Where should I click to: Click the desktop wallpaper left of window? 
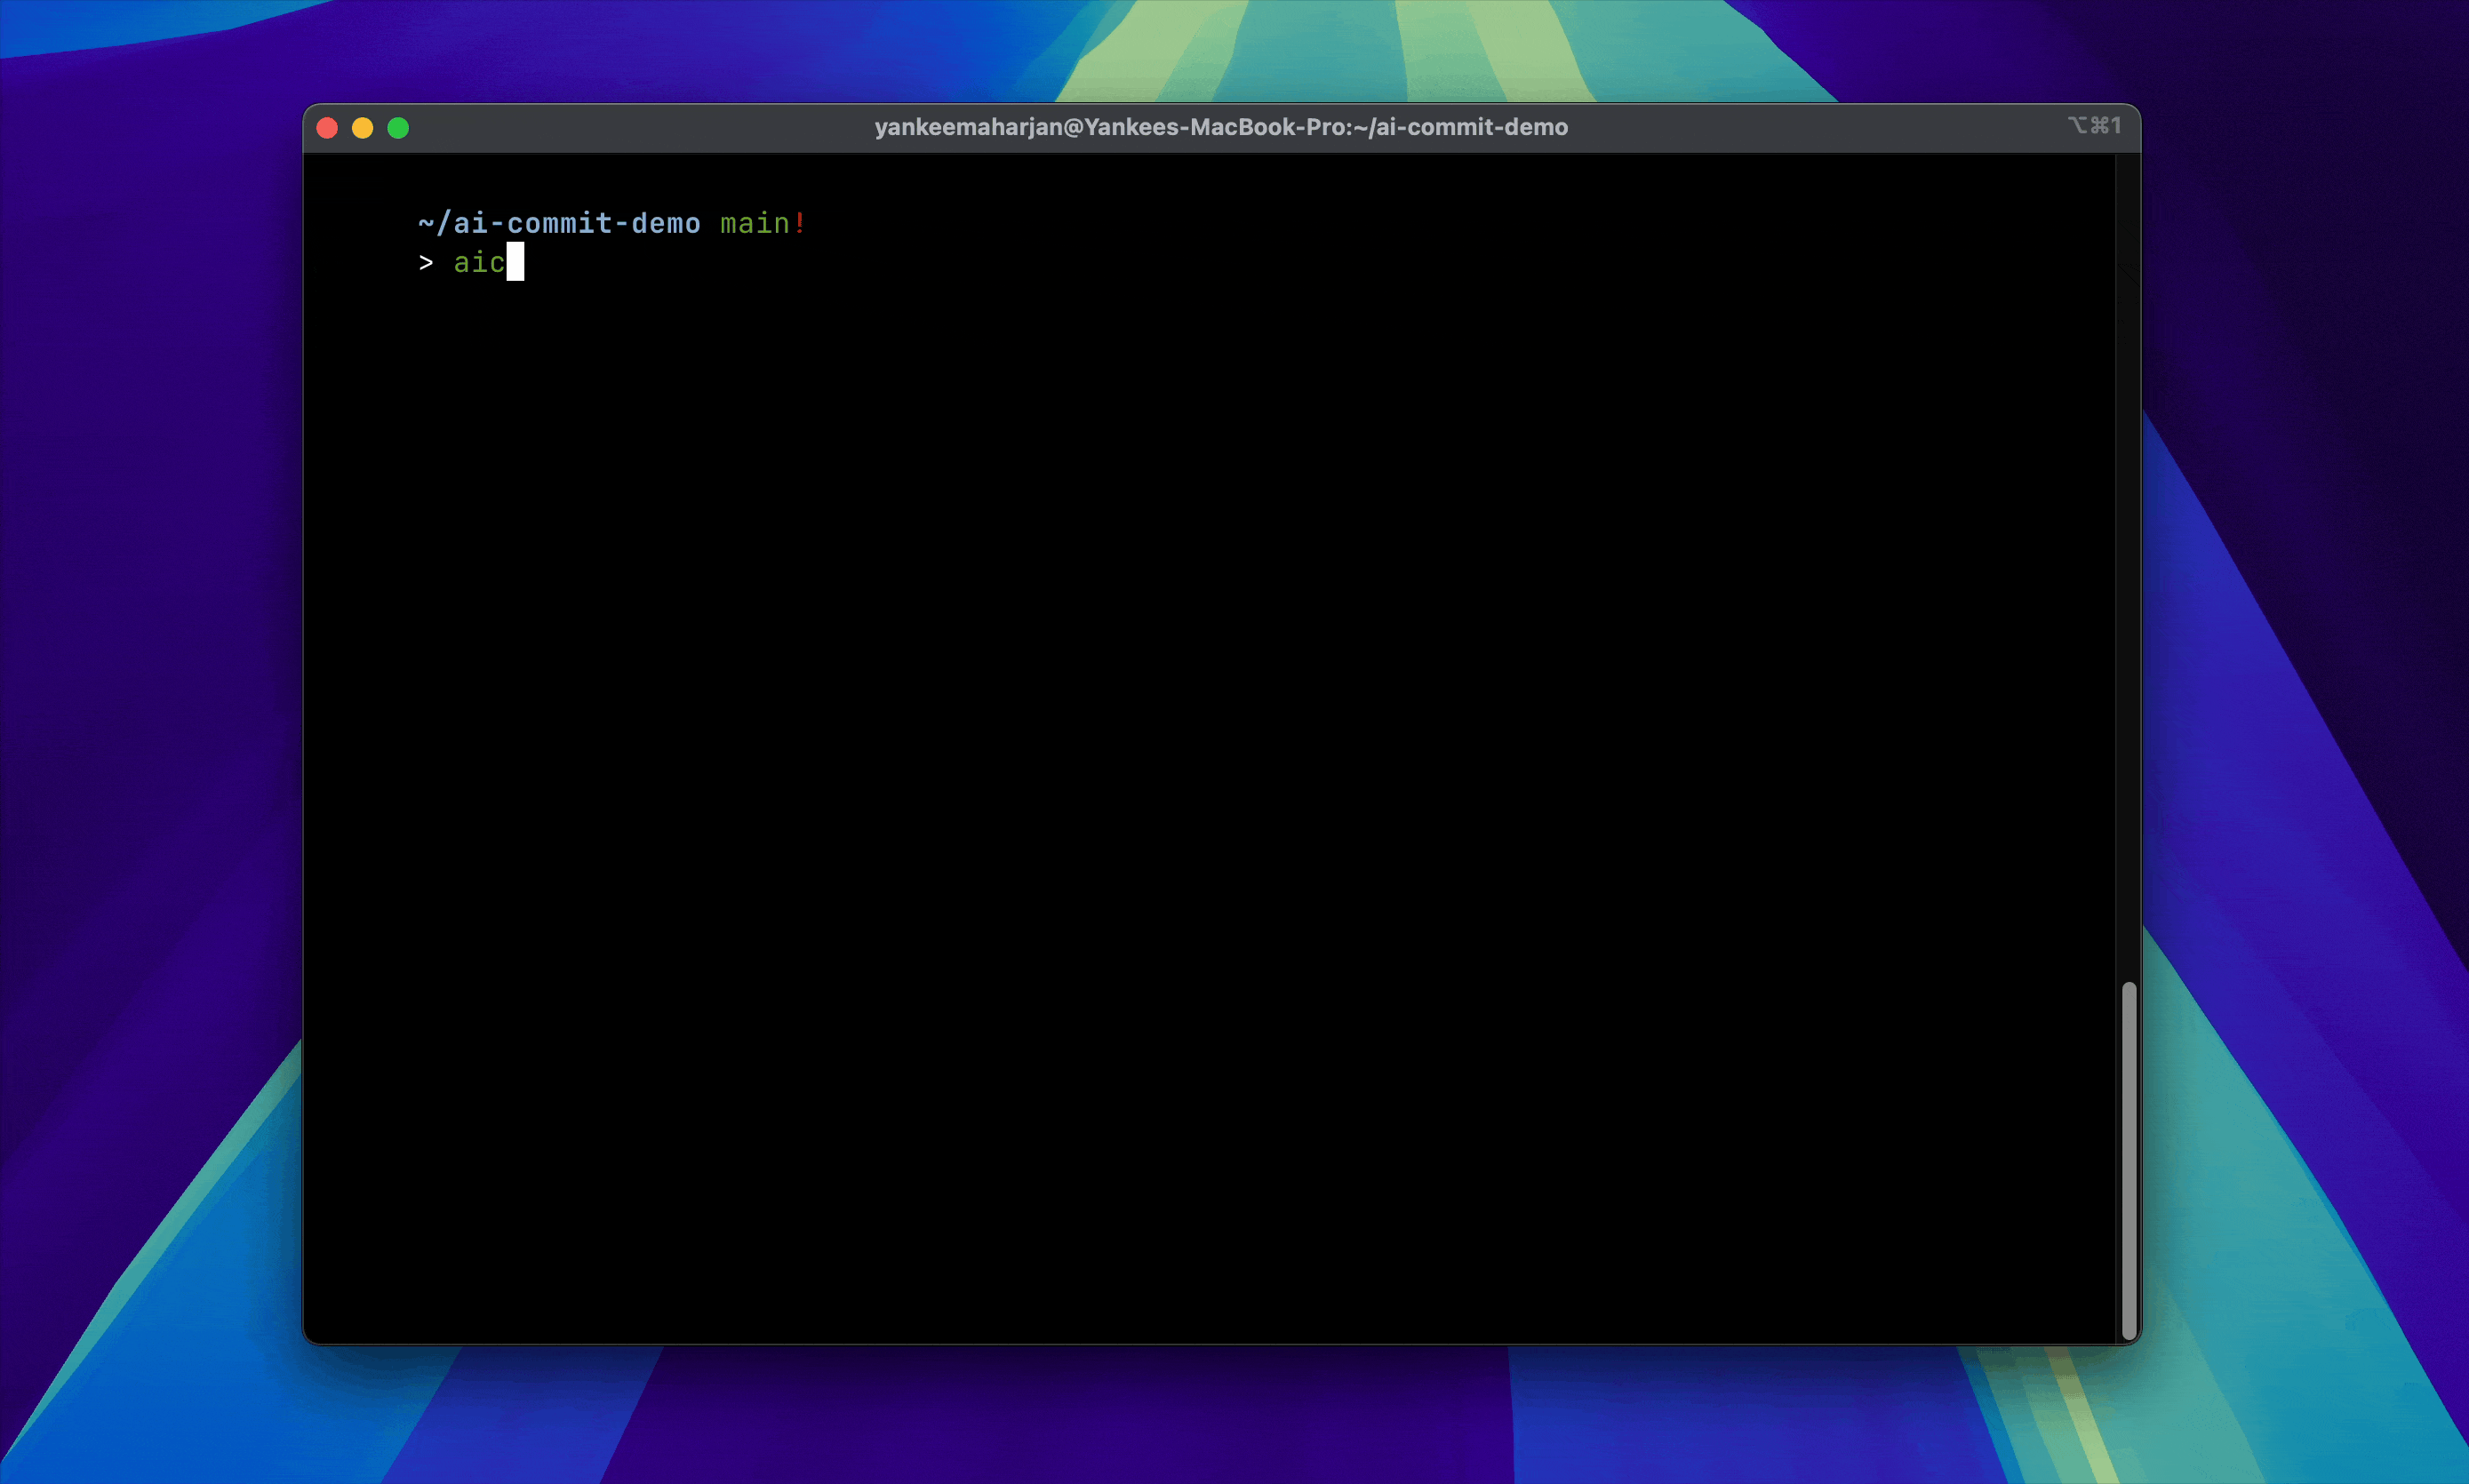(150, 700)
